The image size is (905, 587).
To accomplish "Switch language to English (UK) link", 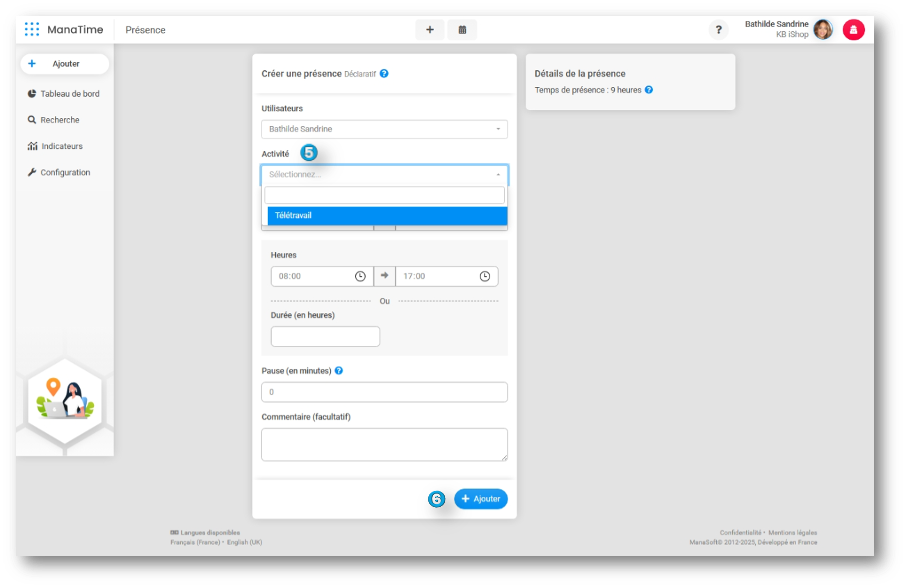I will click(x=244, y=542).
